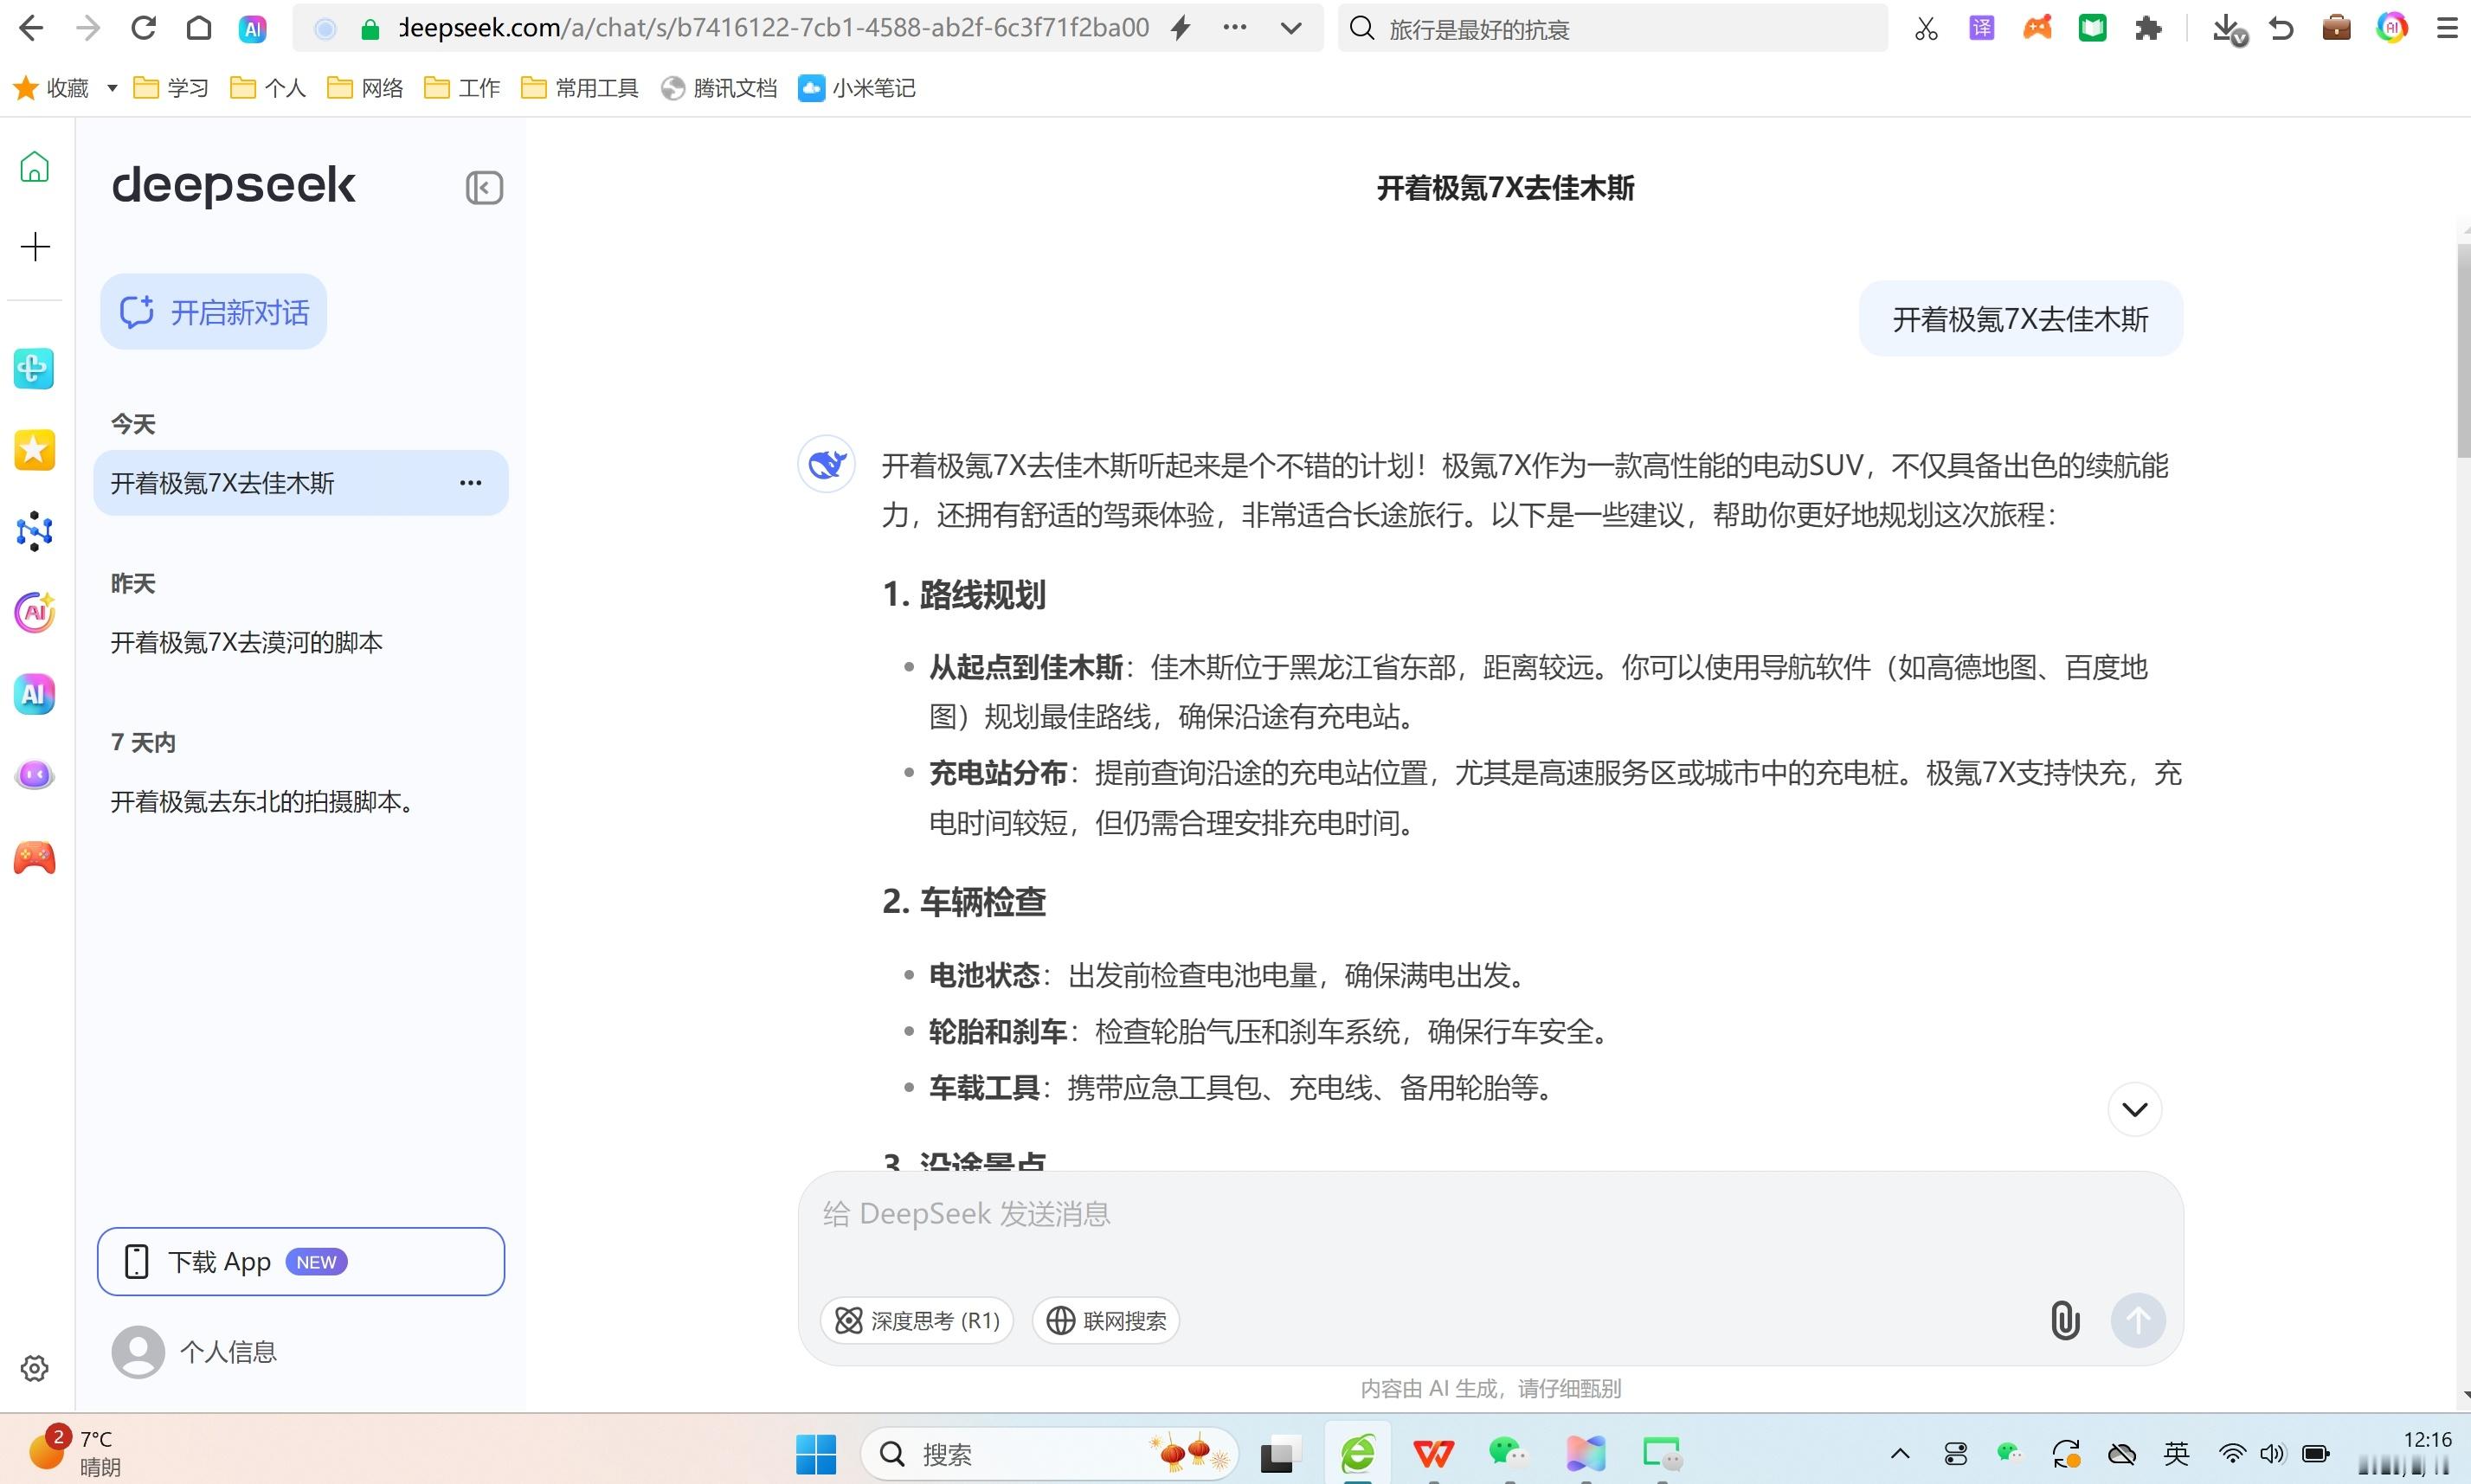Expand the address bar dropdown arrow

pyautogui.click(x=1291, y=28)
